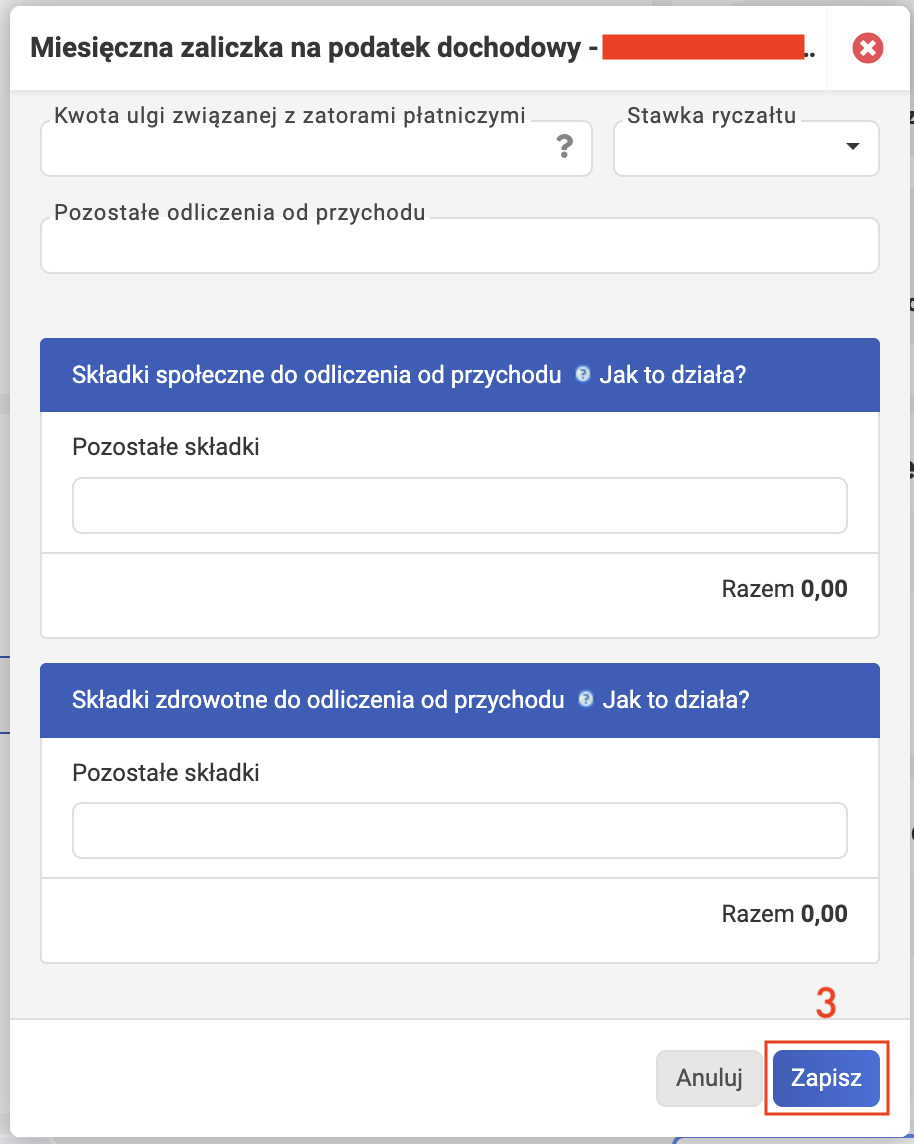The image size is (914, 1144).
Task: Click help icon next to Składki zdrowotne header
Action: (585, 700)
